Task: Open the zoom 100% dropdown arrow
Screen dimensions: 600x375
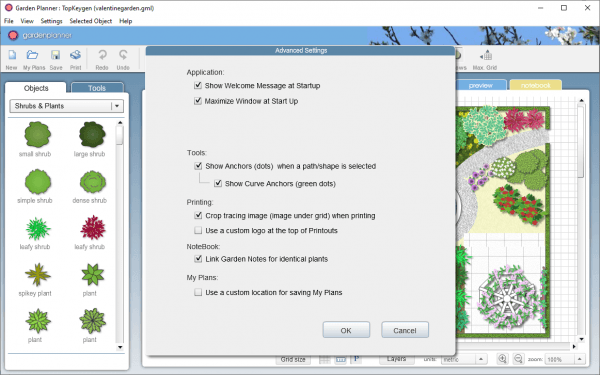Action: (579, 359)
